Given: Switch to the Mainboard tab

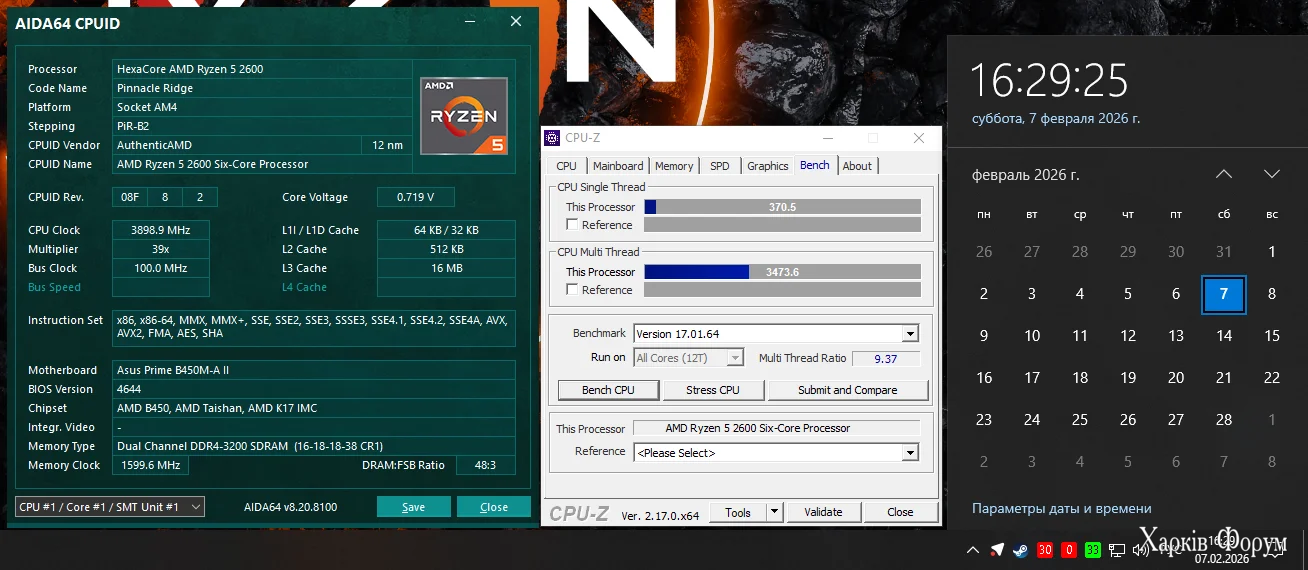Looking at the screenshot, I should [618, 166].
